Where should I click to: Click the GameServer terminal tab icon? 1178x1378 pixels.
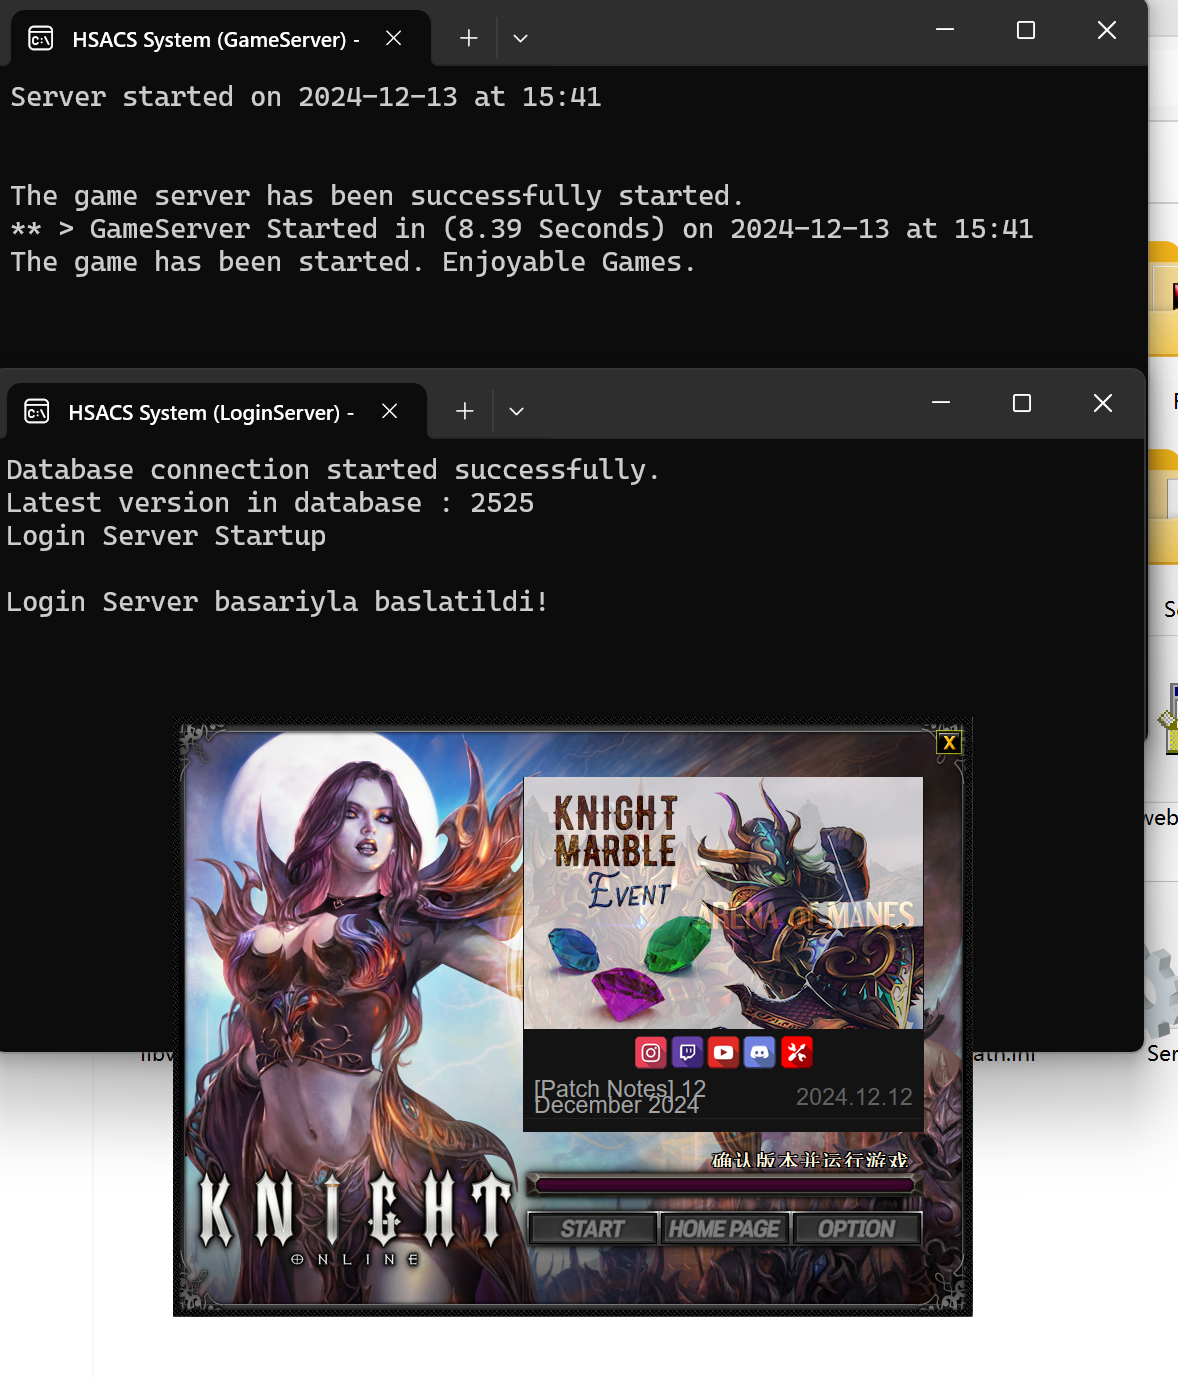41,39
